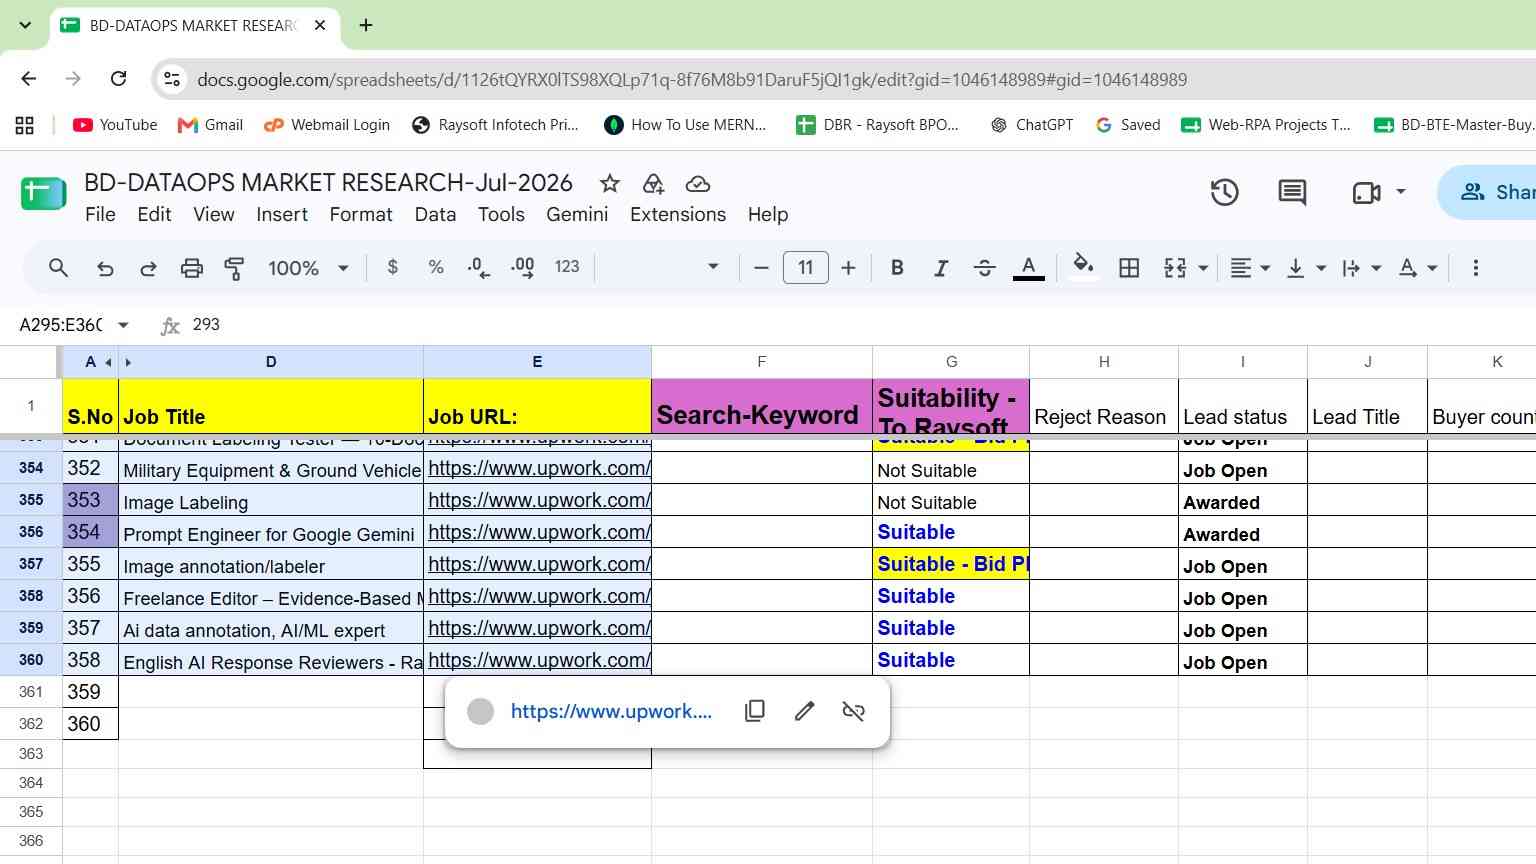This screenshot has height=864, width=1536.
Task: Copy link icon in hyperlink popup
Action: (x=755, y=711)
